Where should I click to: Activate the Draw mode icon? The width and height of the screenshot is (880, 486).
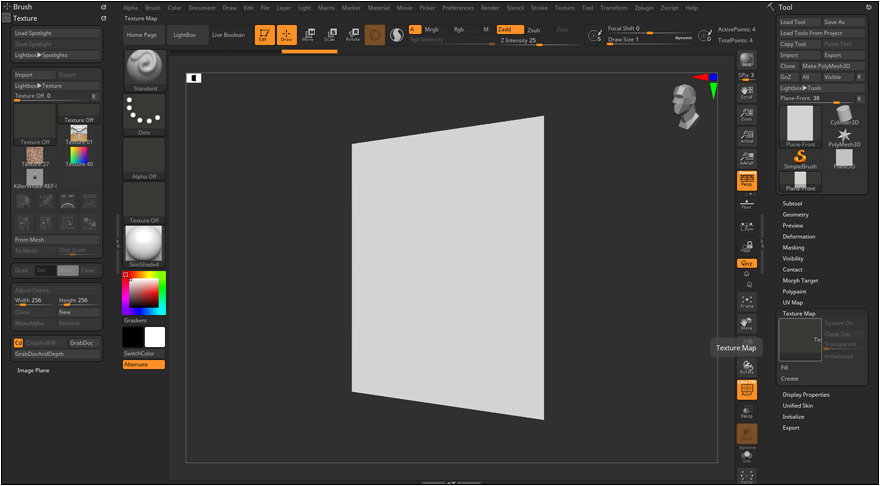[x=286, y=35]
